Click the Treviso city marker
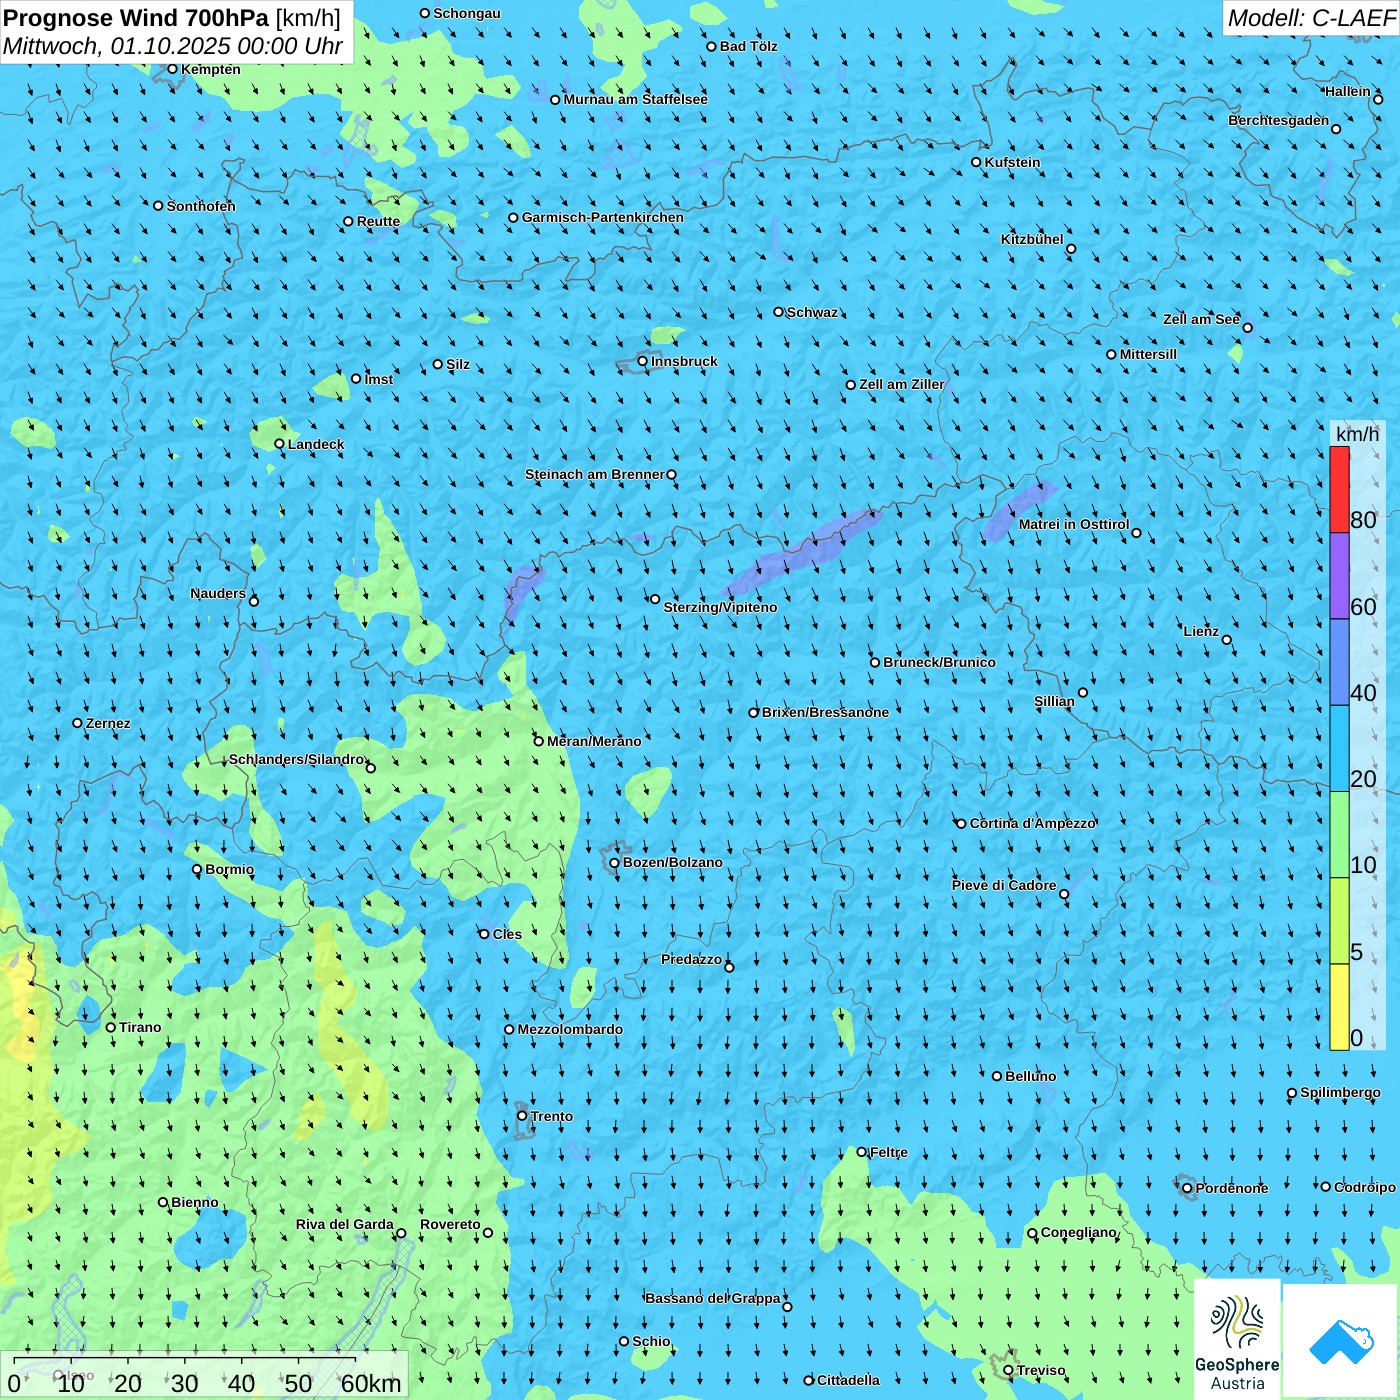 [1009, 1370]
